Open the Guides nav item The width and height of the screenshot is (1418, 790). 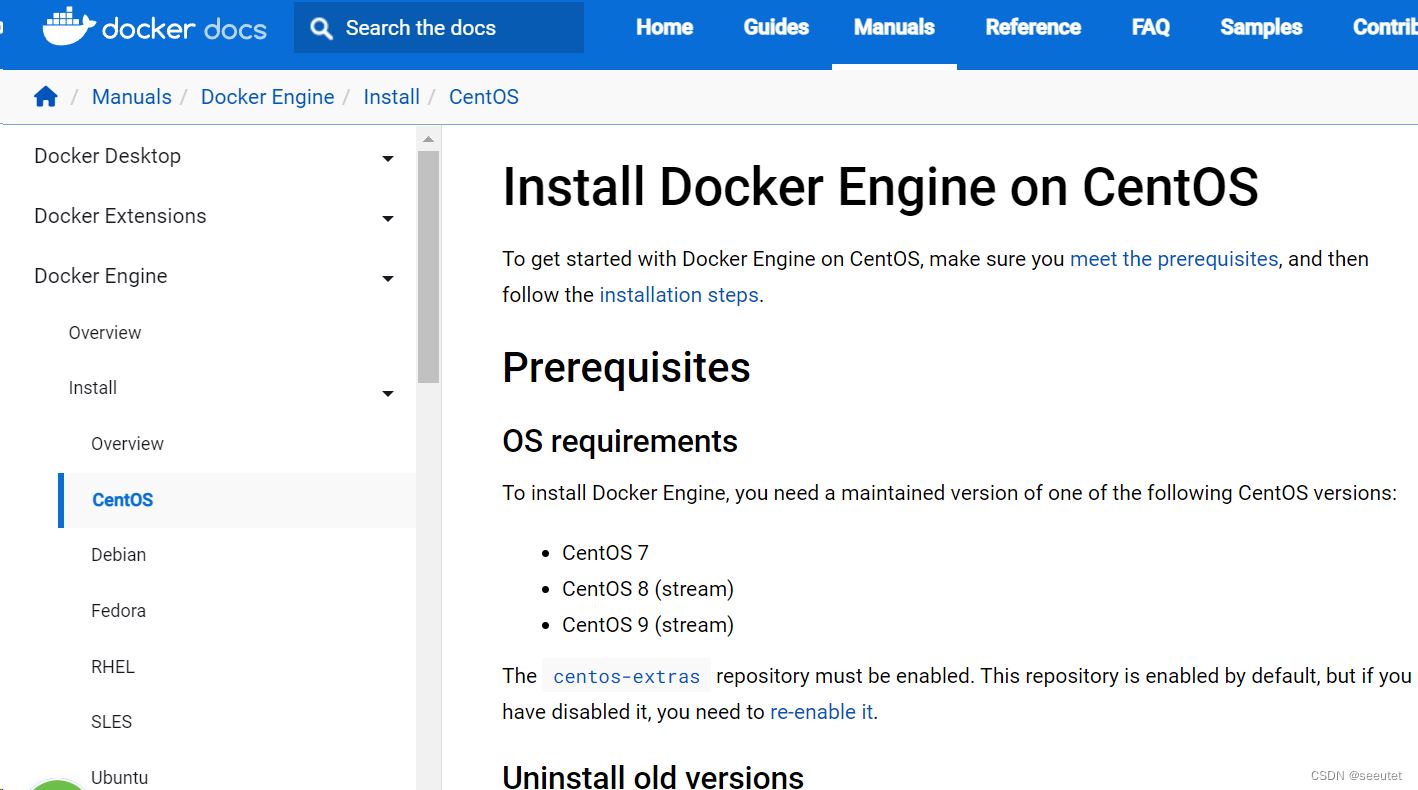pos(776,27)
